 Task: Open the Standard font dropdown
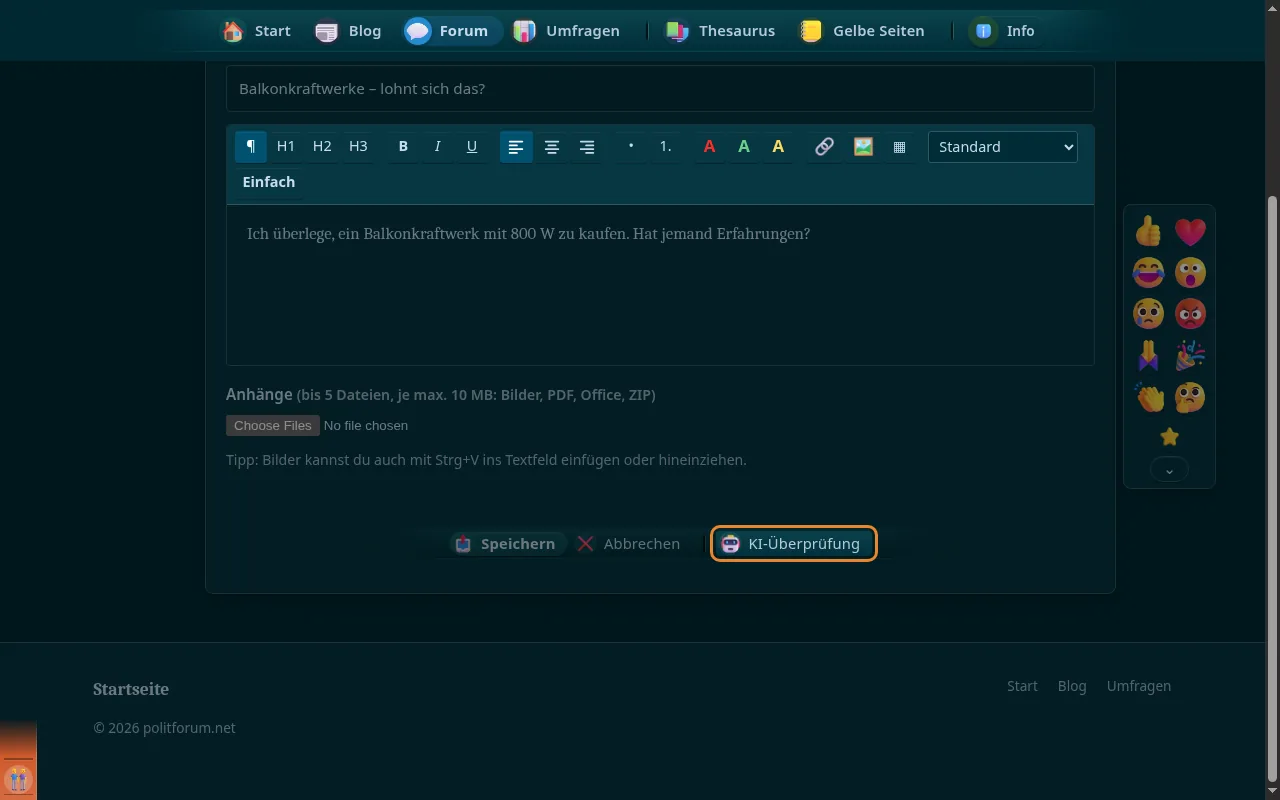1003,147
